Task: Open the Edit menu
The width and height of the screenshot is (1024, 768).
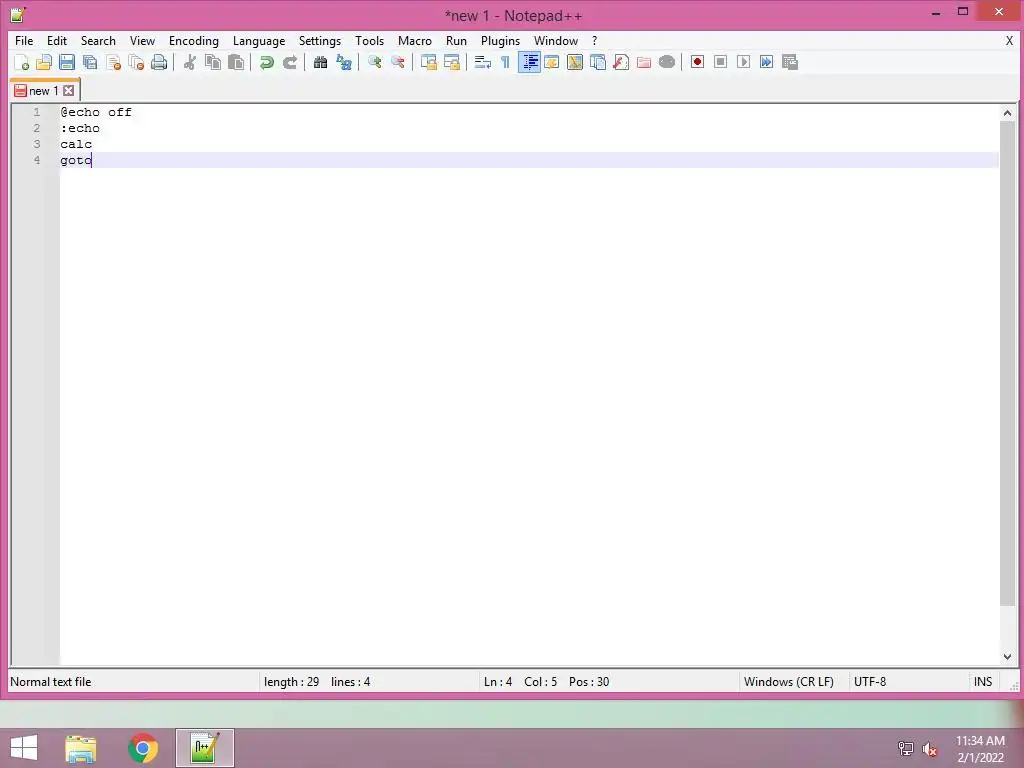Action: pyautogui.click(x=57, y=40)
